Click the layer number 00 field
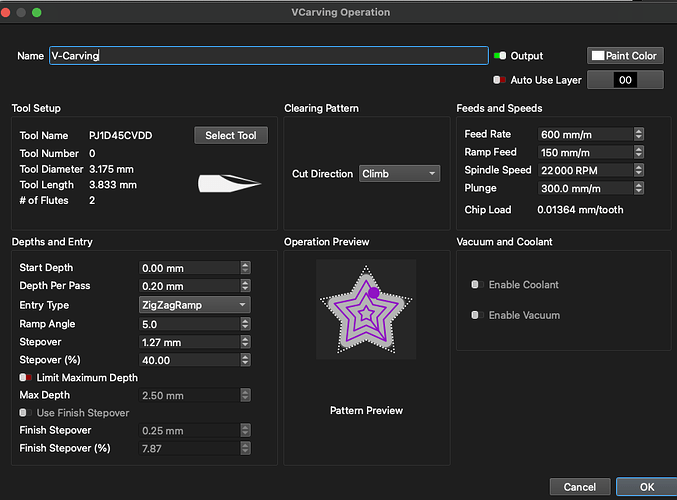 point(625,80)
